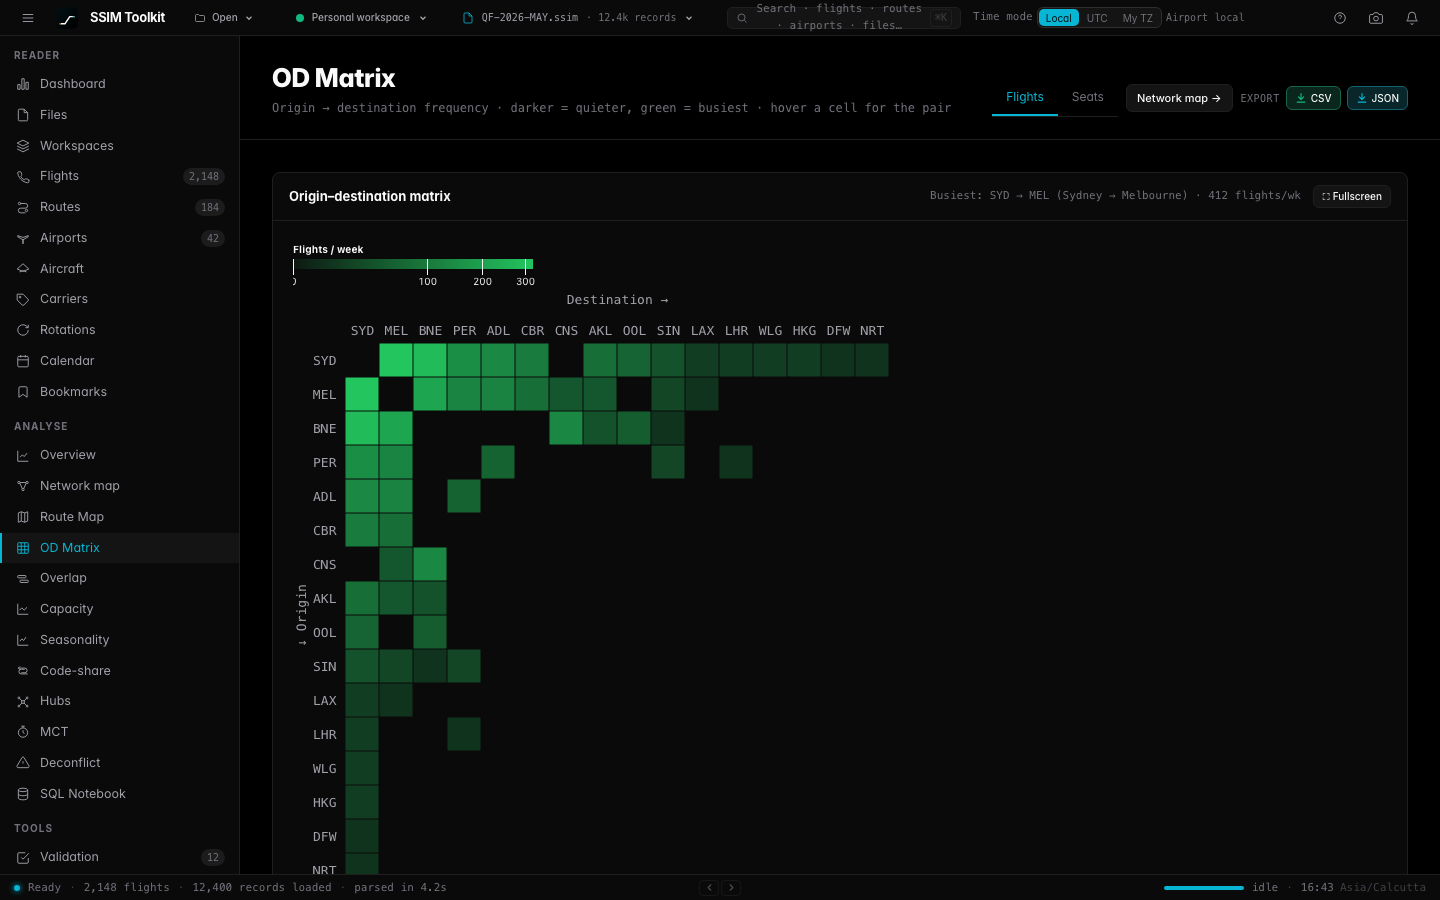Click the 'Airport local' time label
Viewport: 1440px width, 900px height.
(x=1205, y=18)
